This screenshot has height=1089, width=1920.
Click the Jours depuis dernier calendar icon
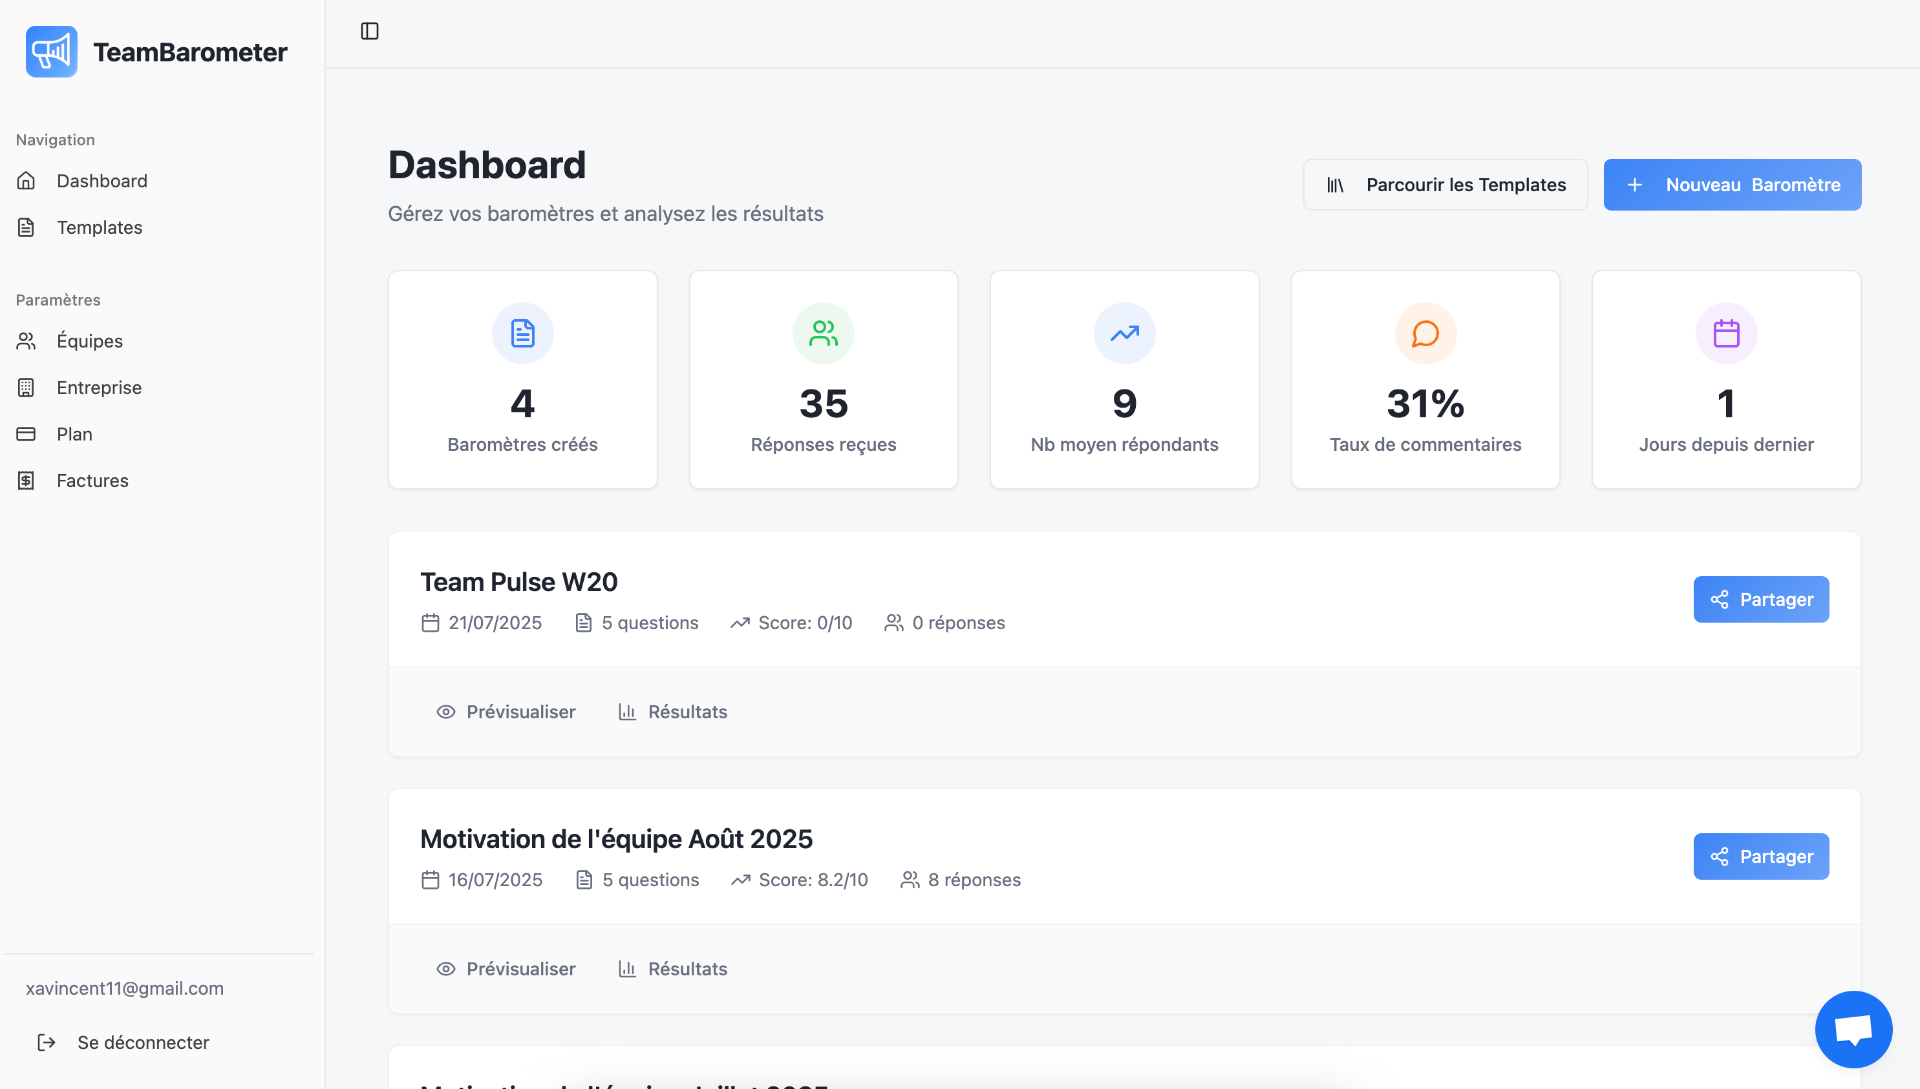[x=1727, y=333]
